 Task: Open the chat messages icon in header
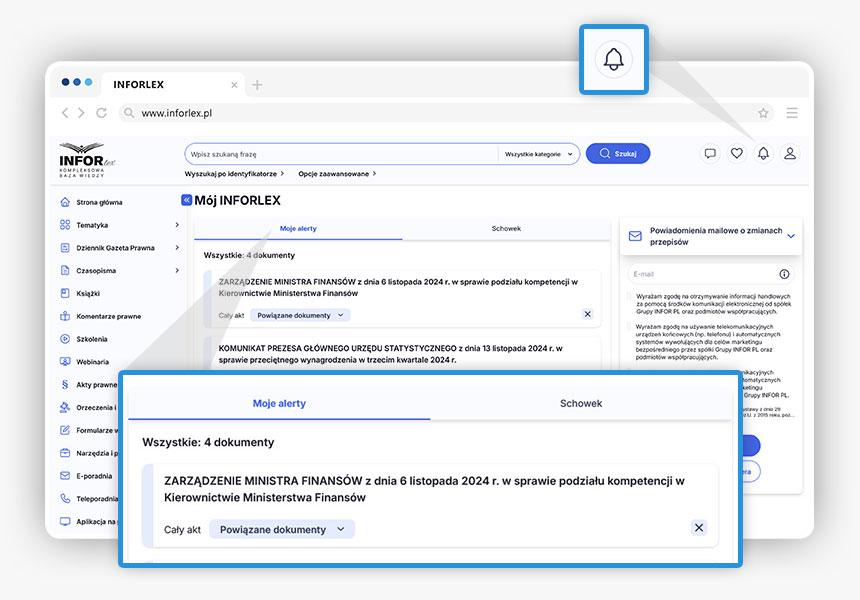tap(710, 153)
